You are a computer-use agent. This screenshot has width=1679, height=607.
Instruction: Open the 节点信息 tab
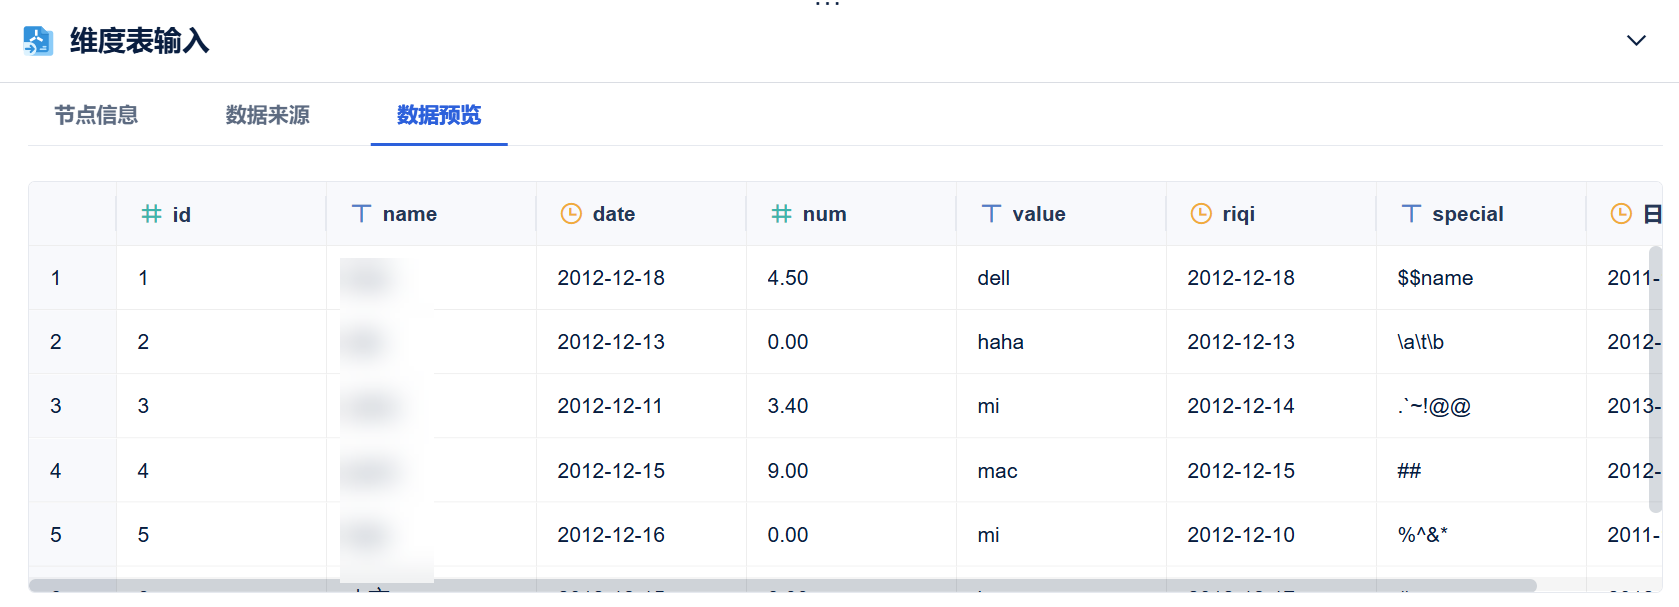96,115
